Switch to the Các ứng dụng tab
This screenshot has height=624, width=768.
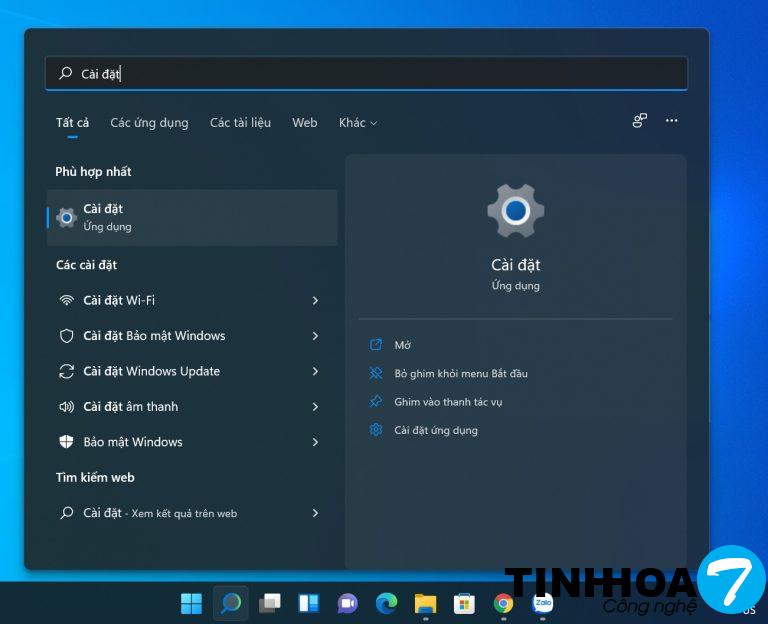[x=149, y=123]
